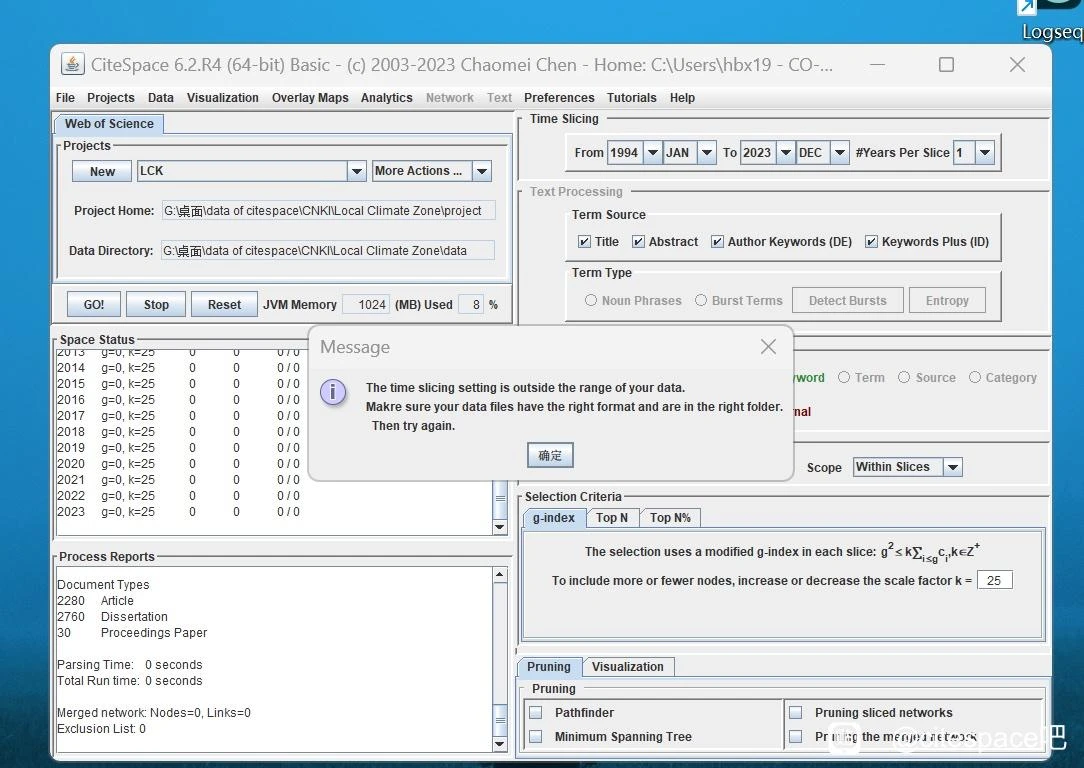Select the Category node type radio button
The width and height of the screenshot is (1084, 768).
click(975, 377)
